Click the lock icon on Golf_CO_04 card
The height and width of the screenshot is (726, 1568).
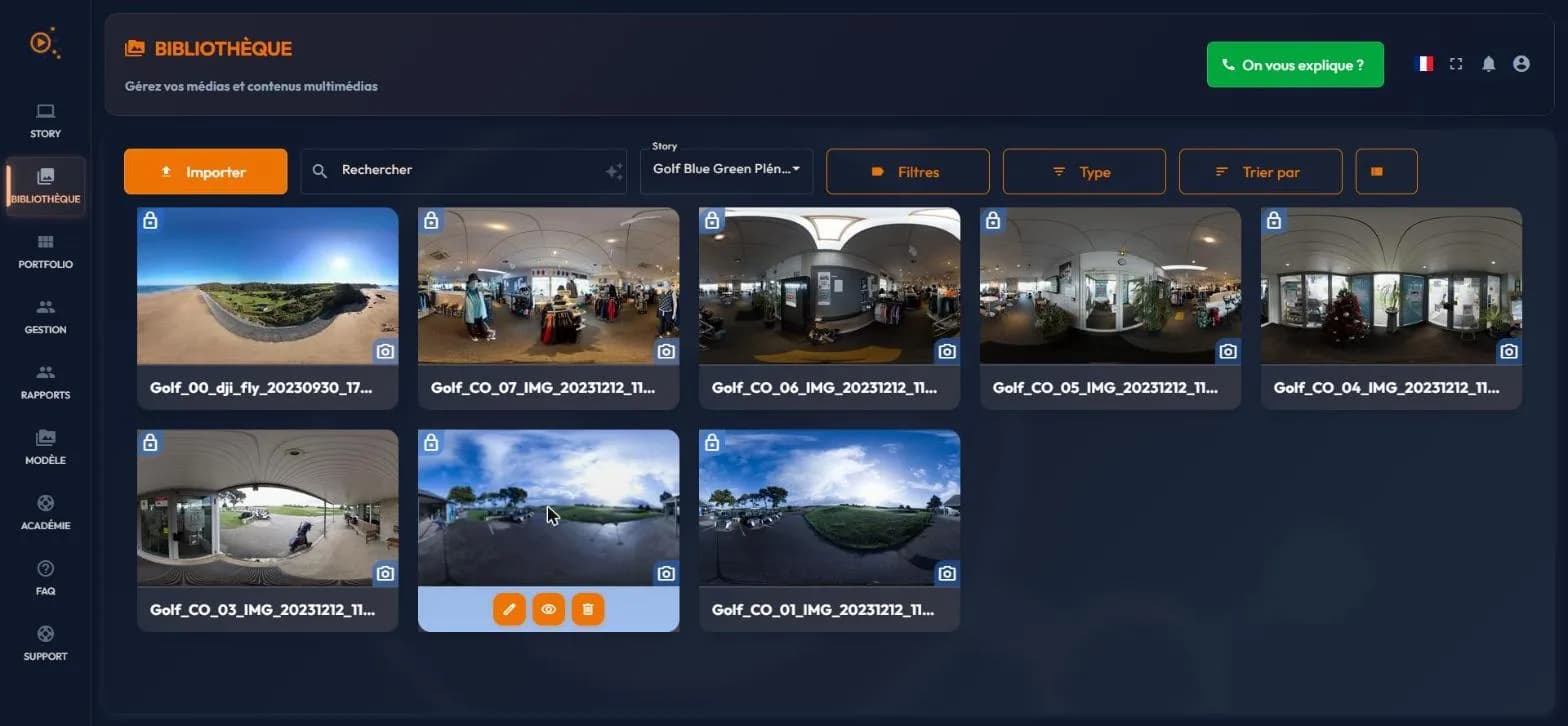[1274, 220]
